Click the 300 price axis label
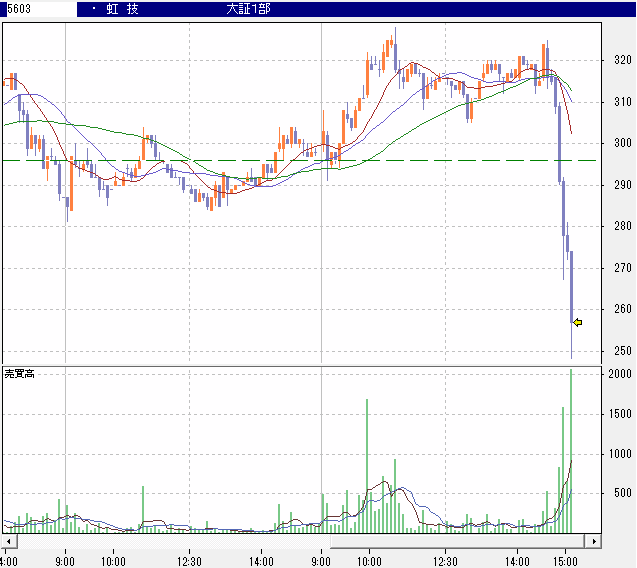 622,143
